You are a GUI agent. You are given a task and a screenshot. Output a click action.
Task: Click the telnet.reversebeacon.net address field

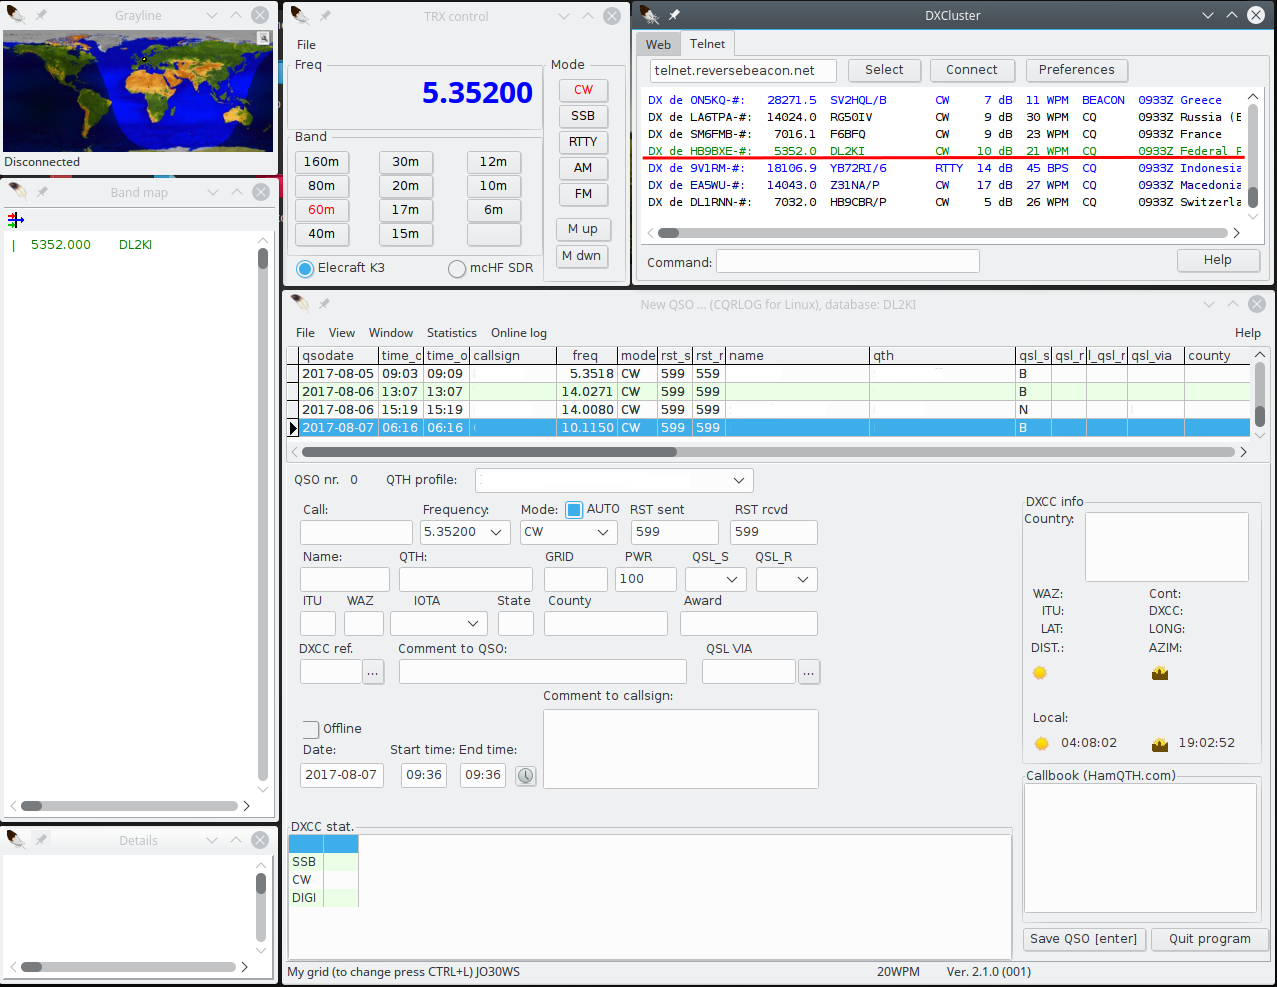click(x=743, y=70)
